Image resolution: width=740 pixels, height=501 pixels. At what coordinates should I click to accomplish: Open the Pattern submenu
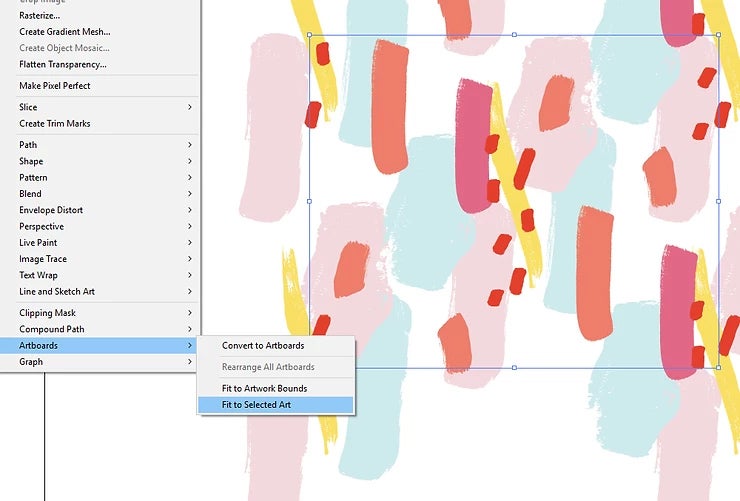click(100, 177)
